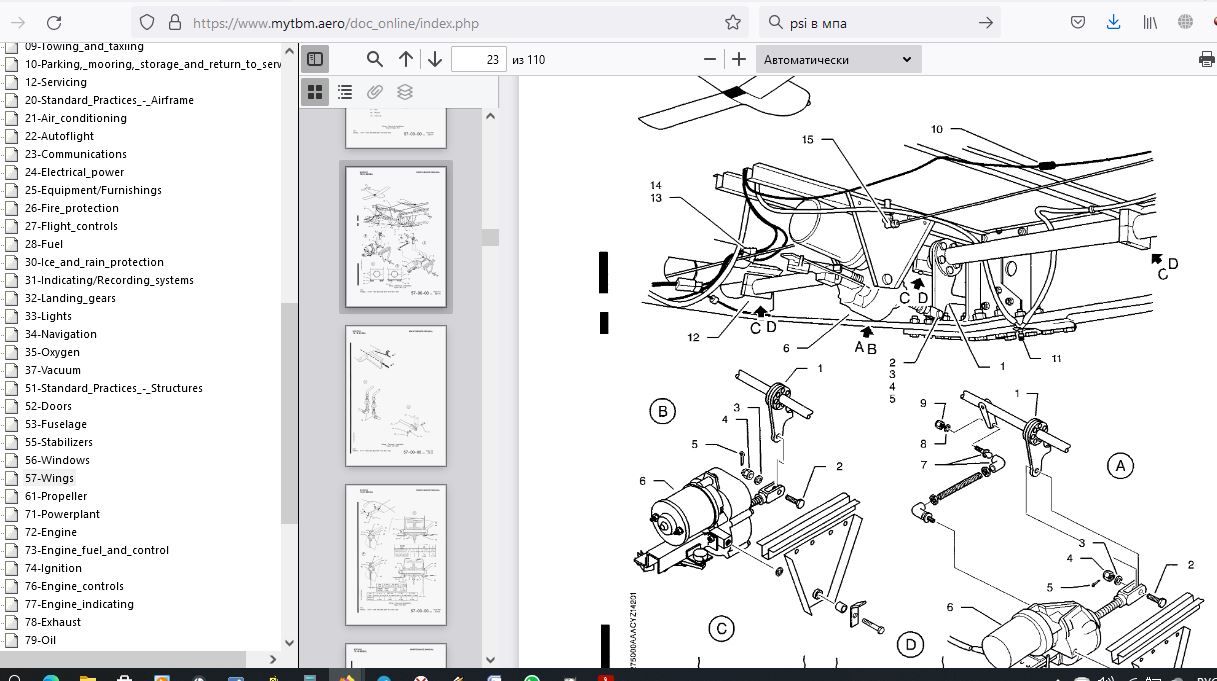The image size is (1217, 681).
Task: Show the document outline view
Action: 345,92
